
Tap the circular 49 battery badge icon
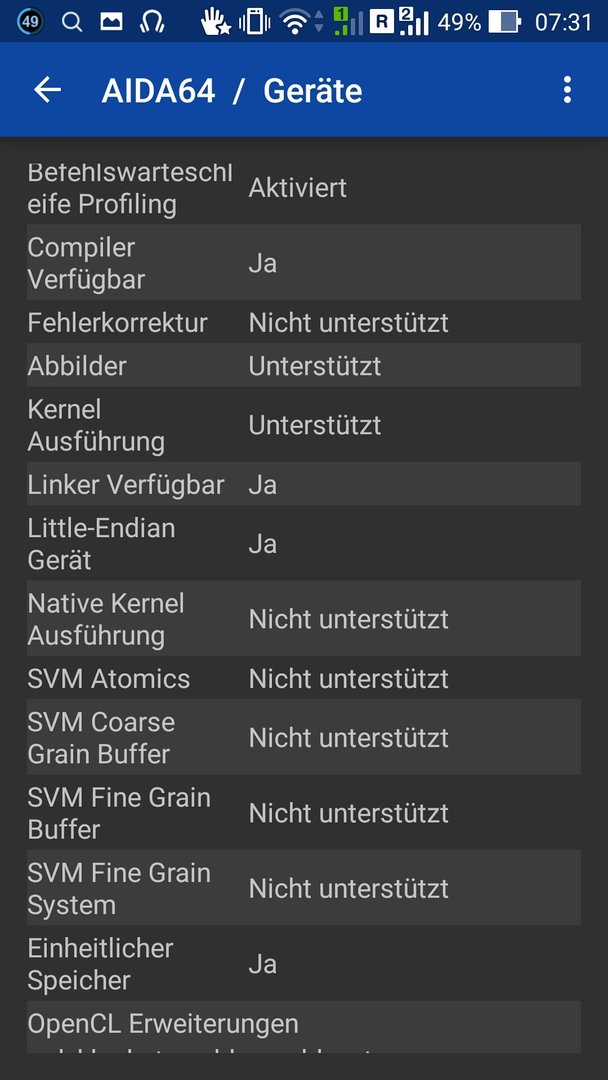click(x=30, y=22)
